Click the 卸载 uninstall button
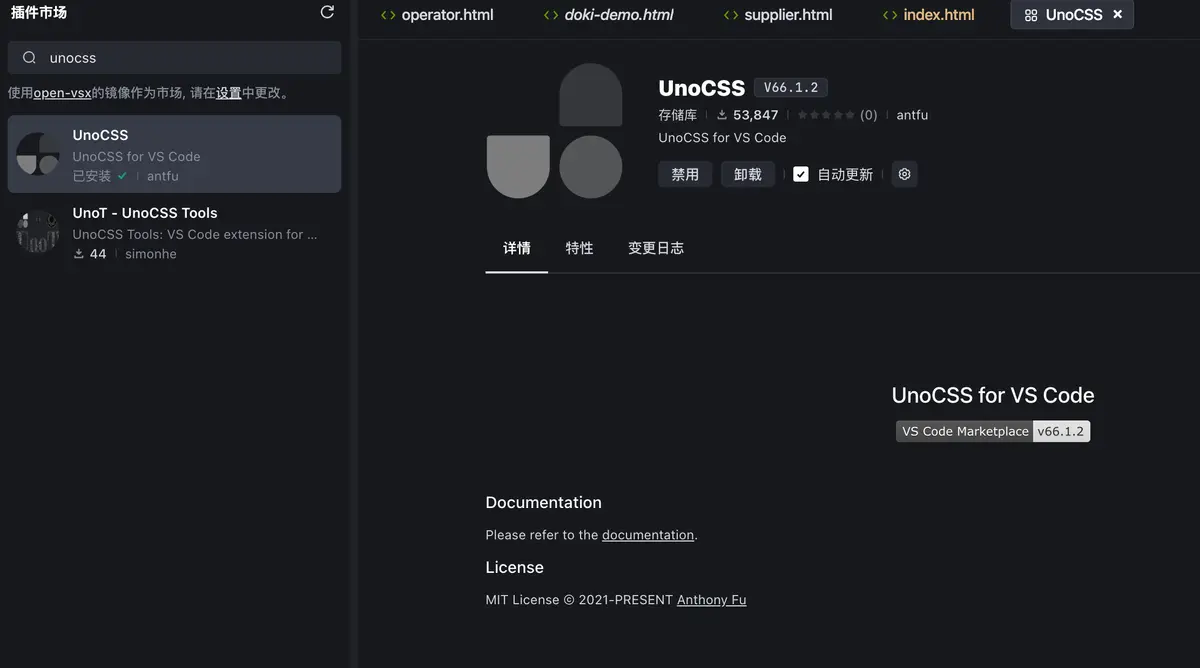The image size is (1200, 668). [x=748, y=173]
